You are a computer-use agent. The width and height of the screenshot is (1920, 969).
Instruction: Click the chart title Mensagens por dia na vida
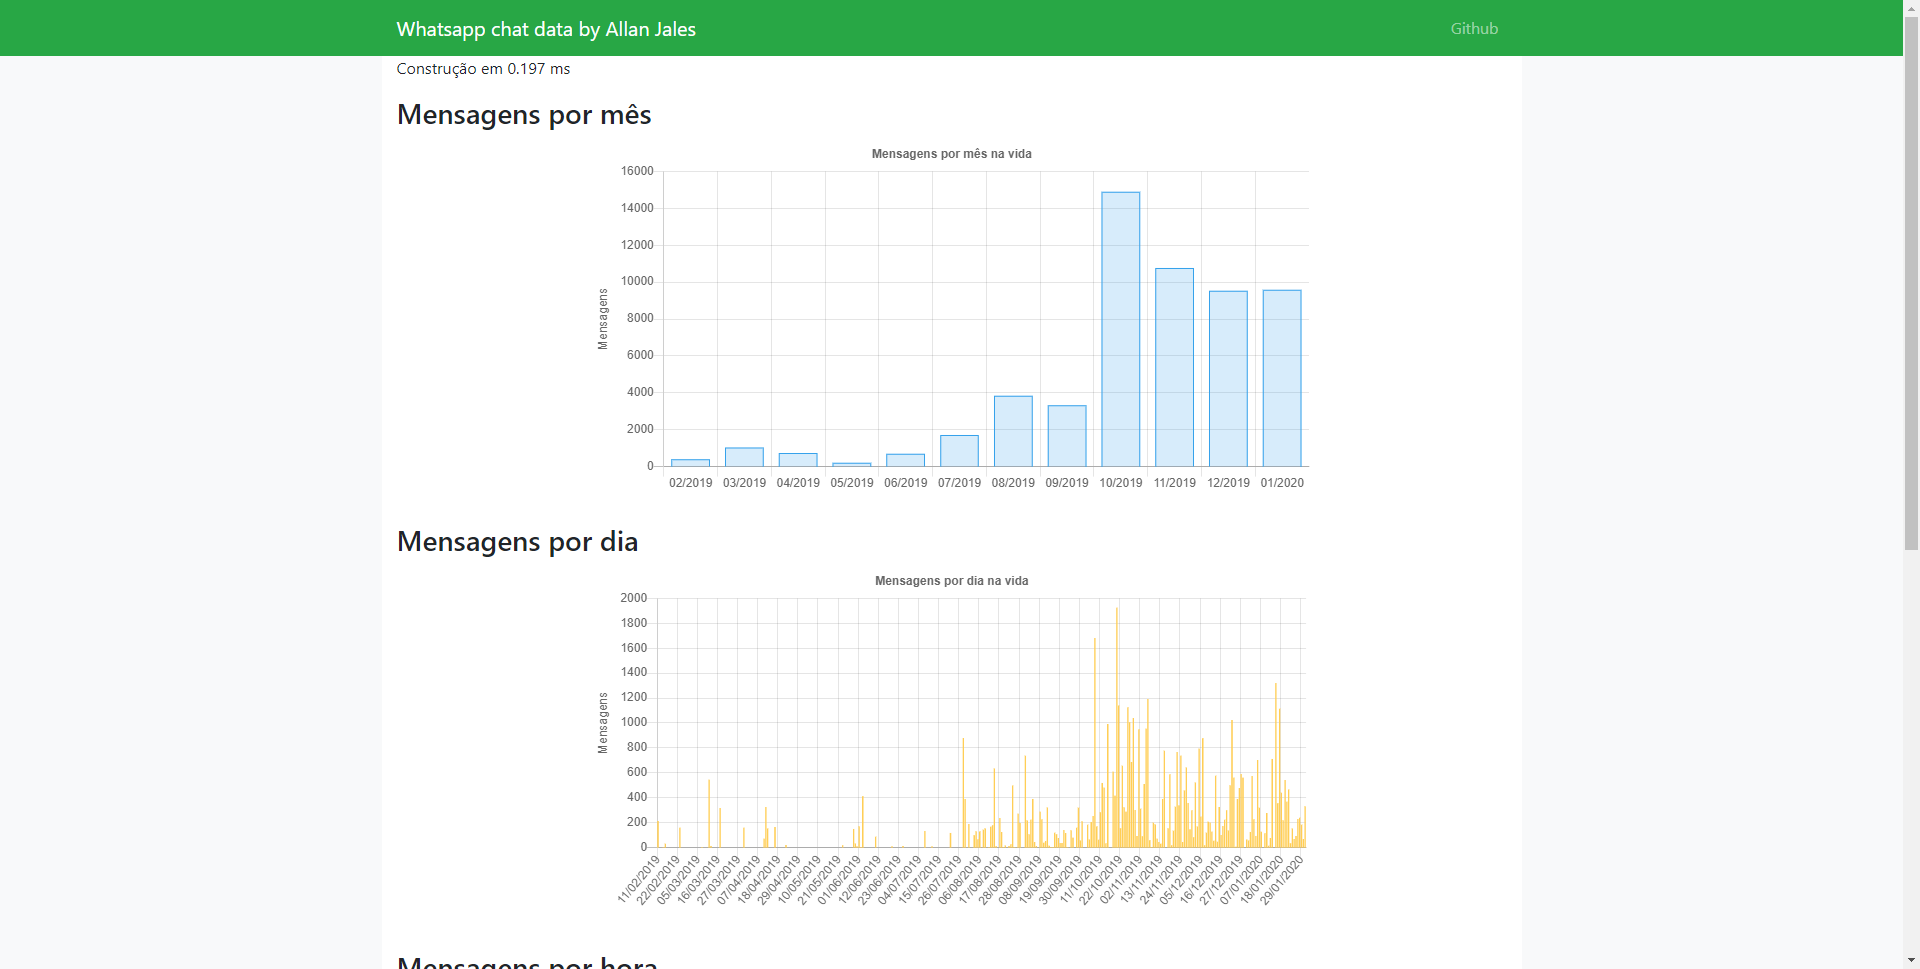[x=950, y=581]
